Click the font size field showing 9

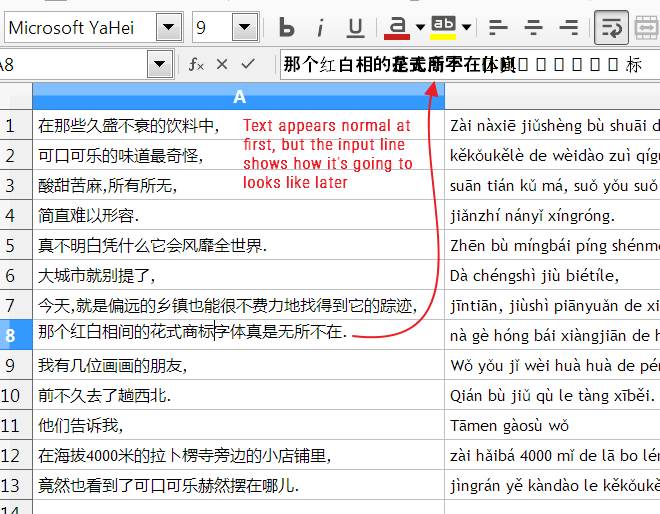coord(212,27)
